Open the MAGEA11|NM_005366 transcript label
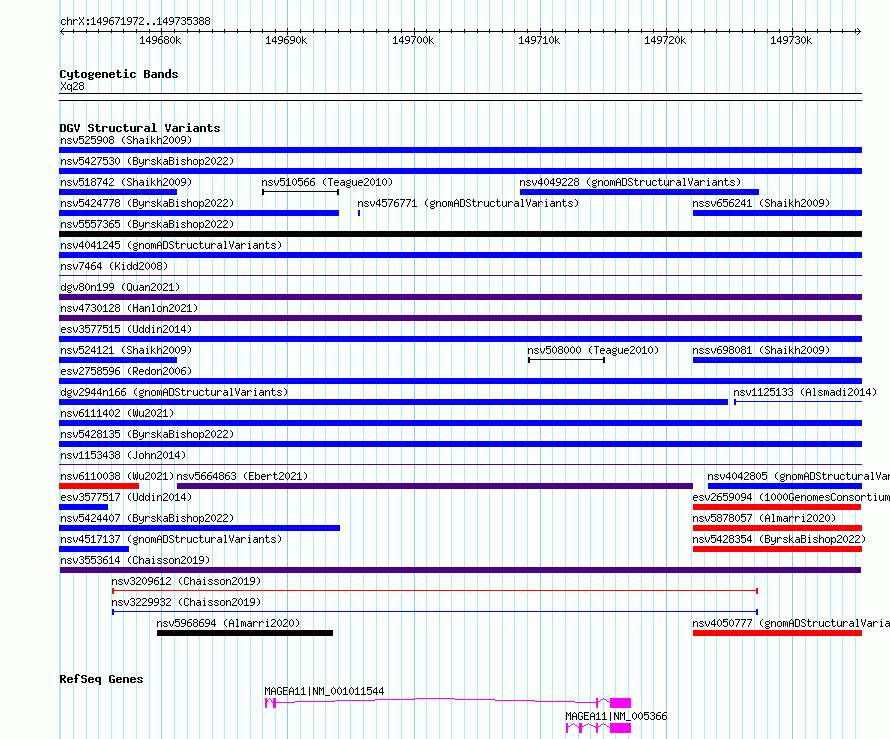The height and width of the screenshot is (739, 890). pyautogui.click(x=616, y=716)
